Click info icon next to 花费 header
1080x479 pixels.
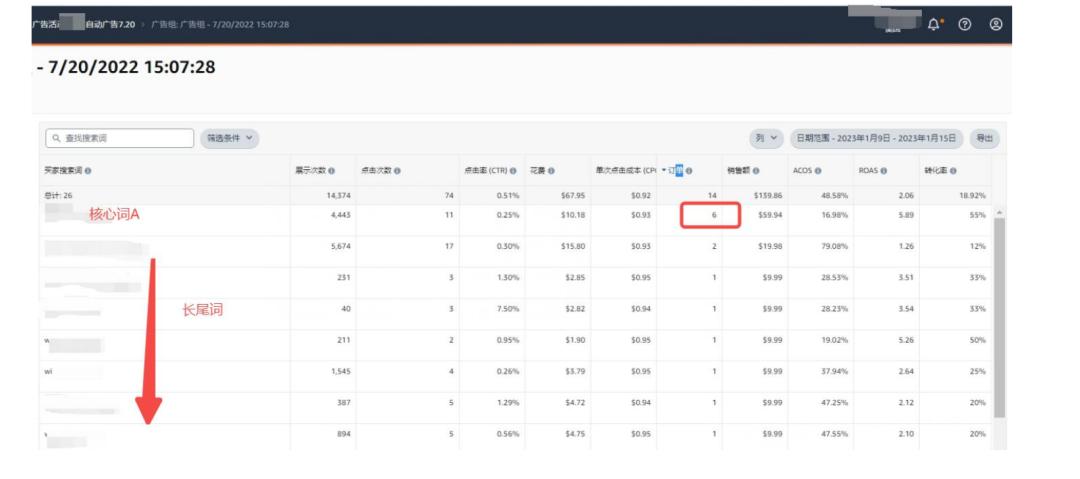pos(552,171)
